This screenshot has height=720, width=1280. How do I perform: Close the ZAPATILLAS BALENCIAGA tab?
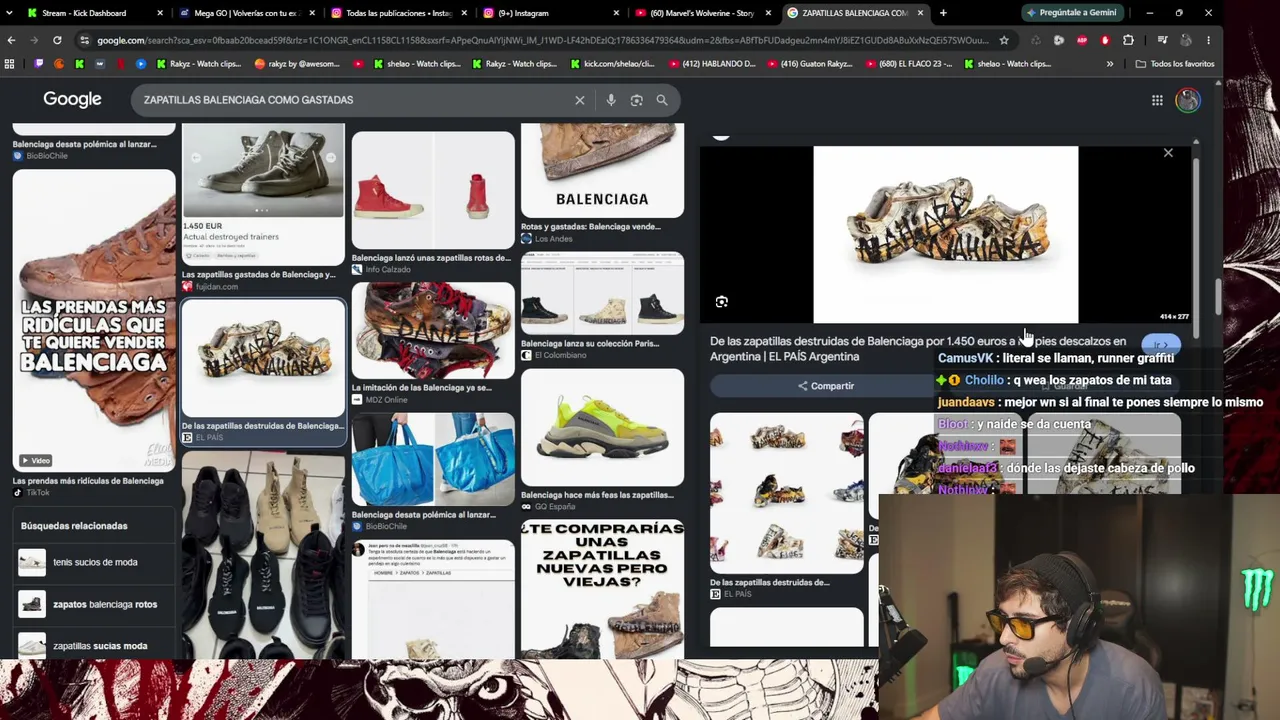[x=920, y=13]
